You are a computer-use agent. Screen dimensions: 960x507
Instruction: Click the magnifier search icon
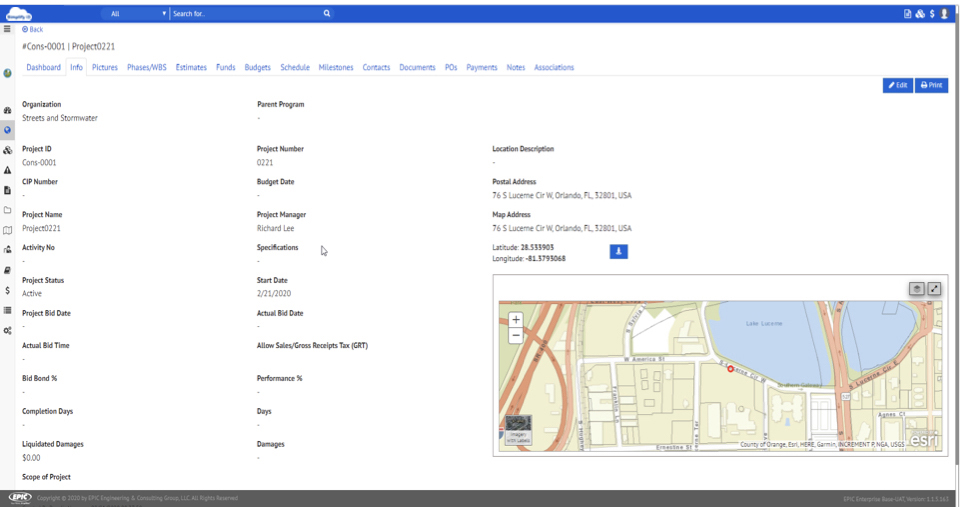pyautogui.click(x=327, y=14)
